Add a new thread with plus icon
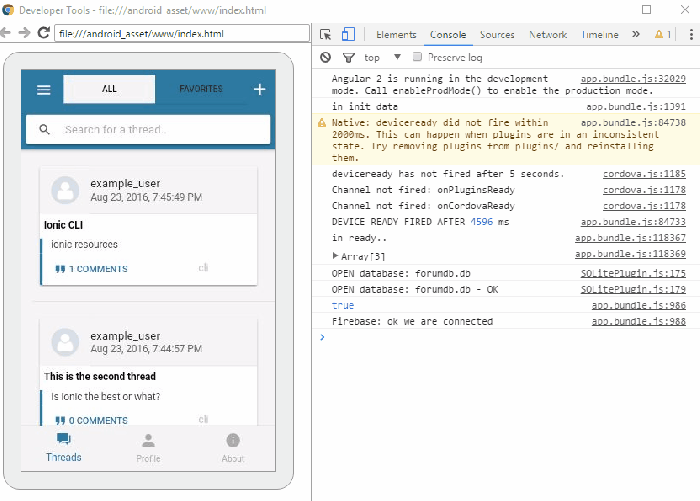 [x=259, y=89]
